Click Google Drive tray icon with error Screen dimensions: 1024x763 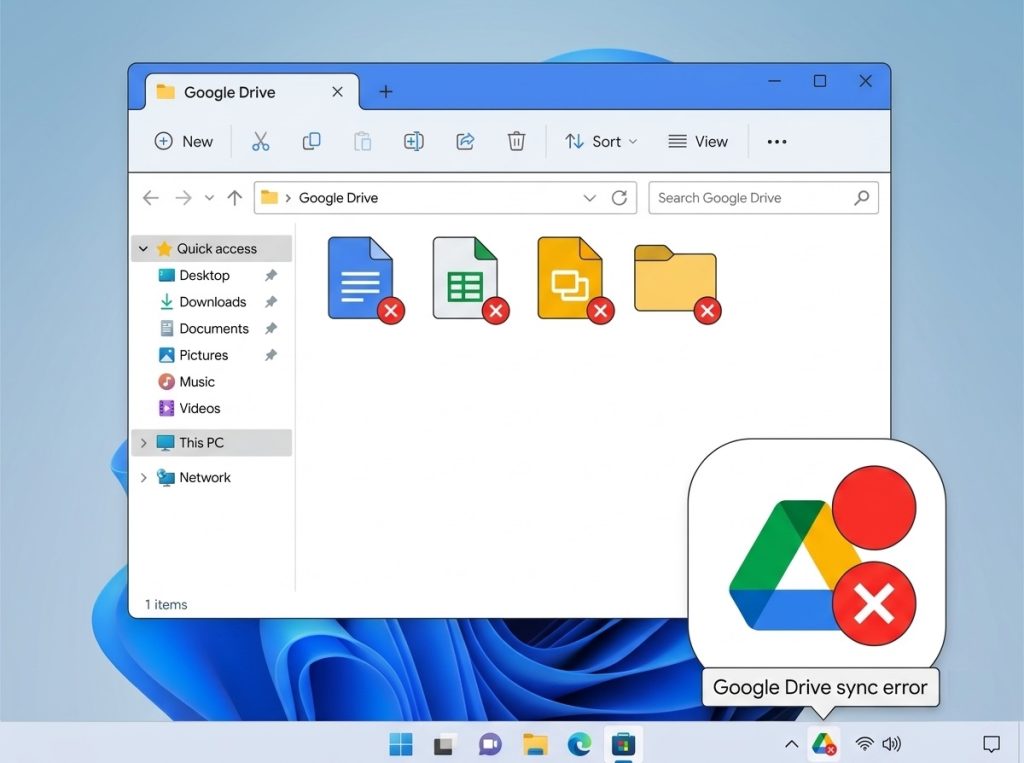click(824, 743)
